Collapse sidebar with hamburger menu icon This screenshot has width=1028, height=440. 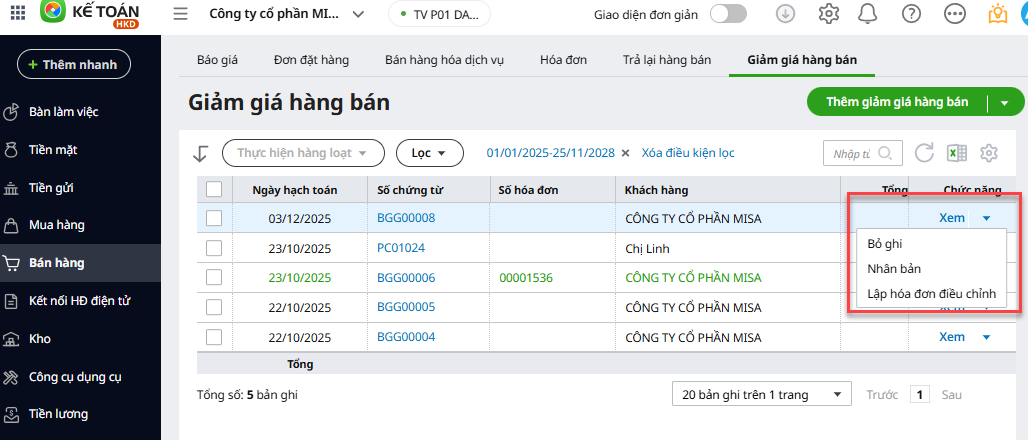pos(180,14)
